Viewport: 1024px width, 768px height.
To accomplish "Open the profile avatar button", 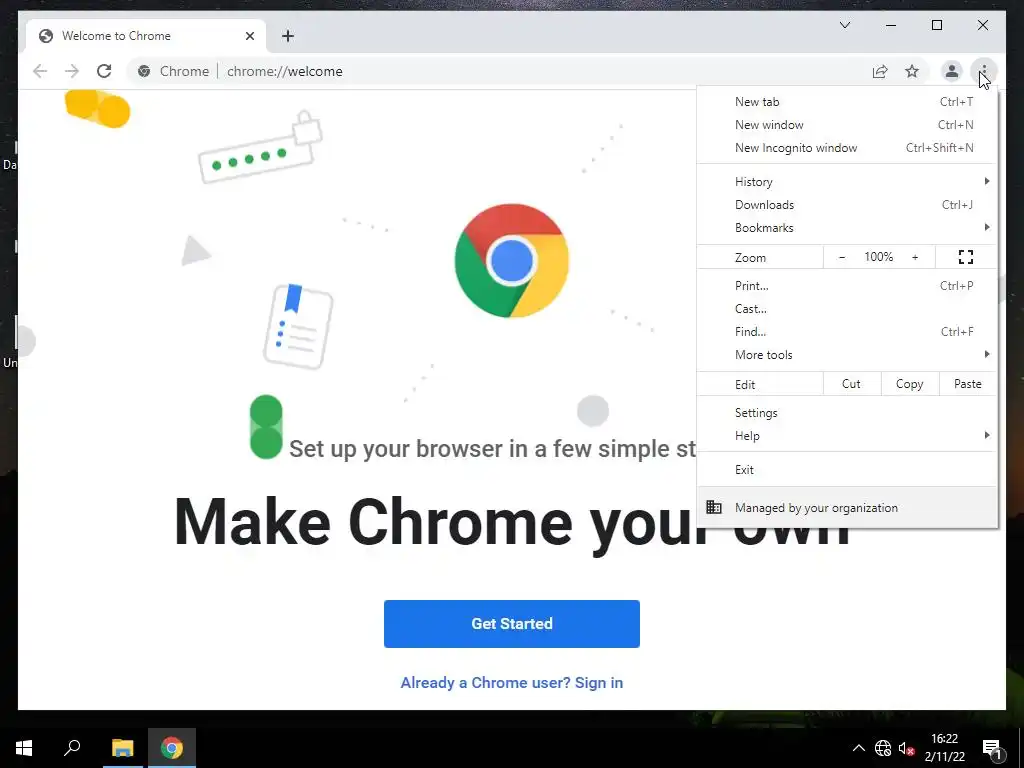I will (x=952, y=71).
